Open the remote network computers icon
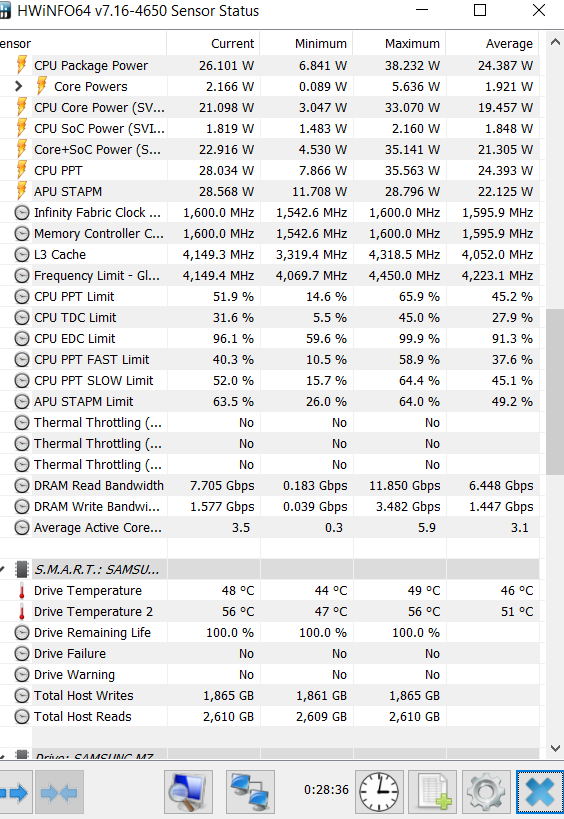The height and width of the screenshot is (819, 564). tap(251, 792)
